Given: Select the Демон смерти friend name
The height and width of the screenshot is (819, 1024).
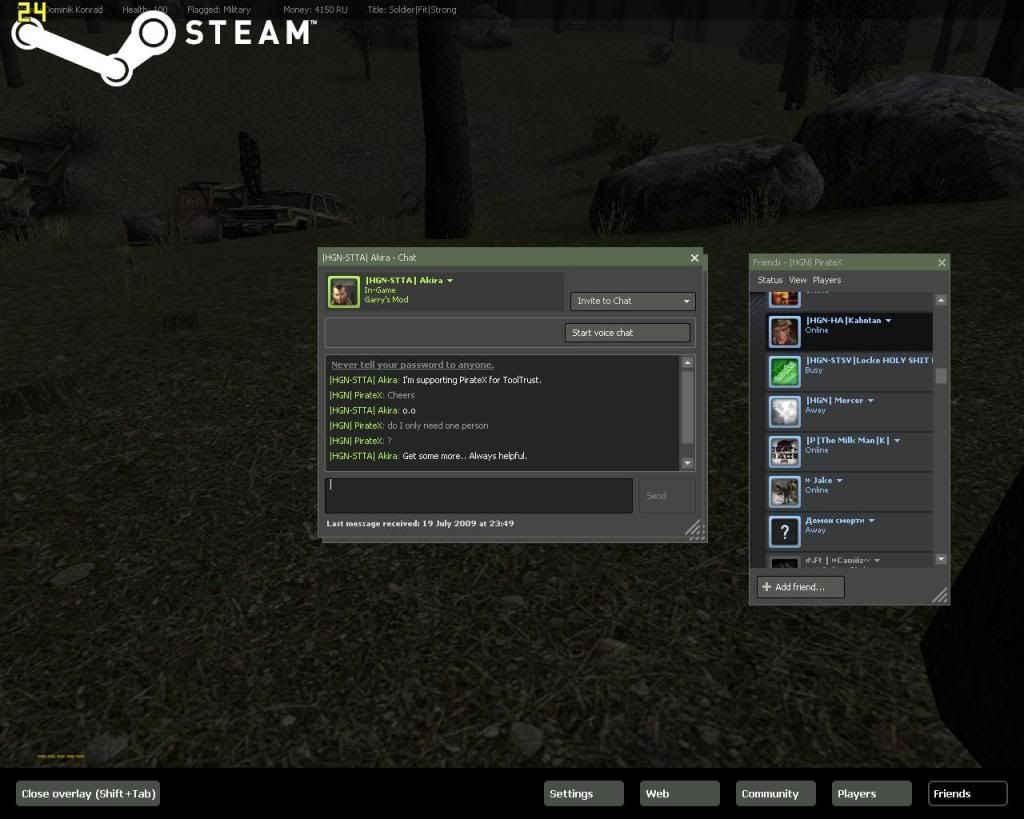Looking at the screenshot, I should (835, 521).
